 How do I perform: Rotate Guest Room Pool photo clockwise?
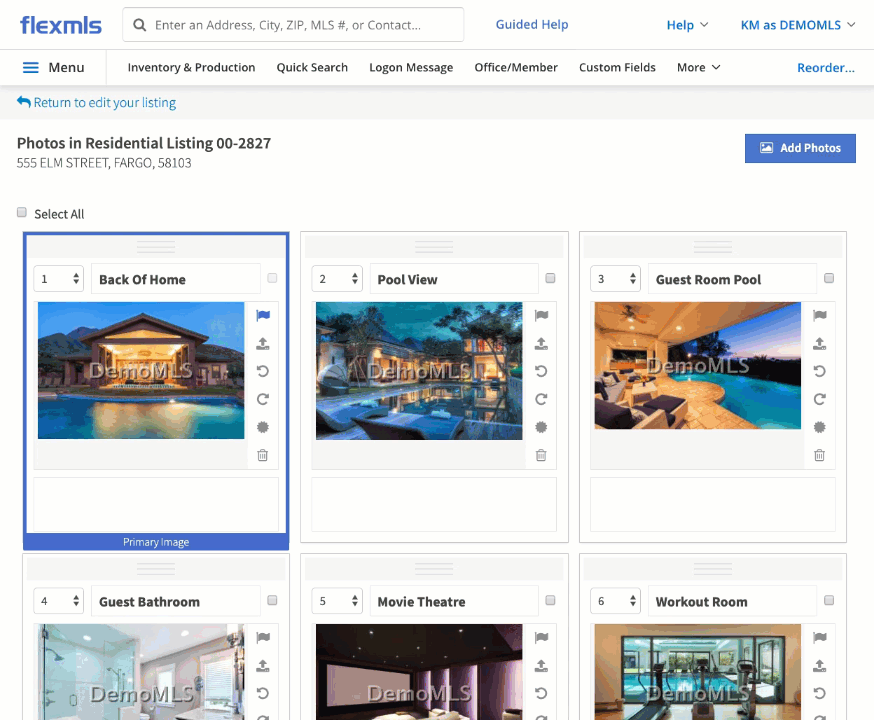tap(819, 399)
